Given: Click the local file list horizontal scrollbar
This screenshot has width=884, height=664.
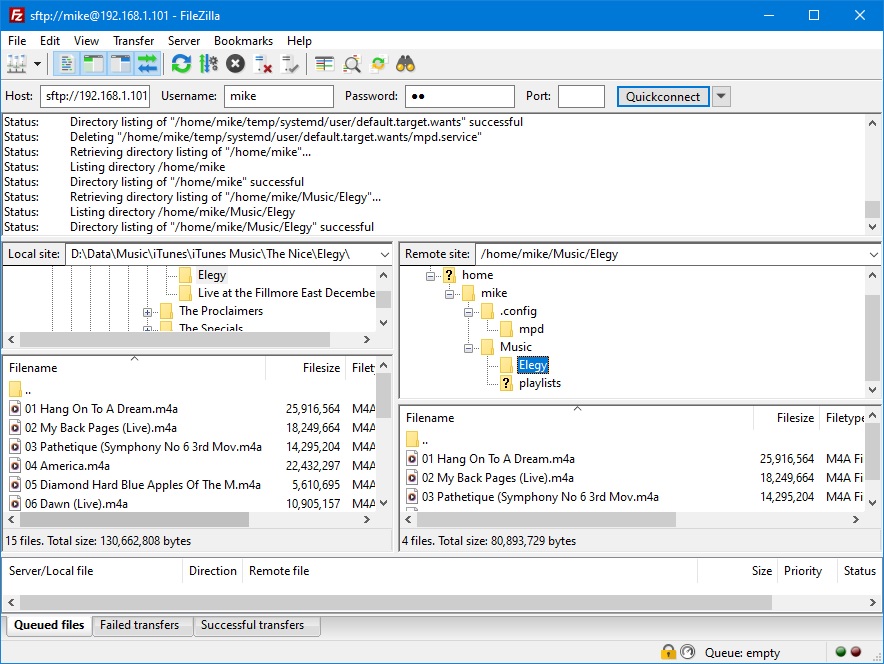Looking at the screenshot, I should (189, 519).
